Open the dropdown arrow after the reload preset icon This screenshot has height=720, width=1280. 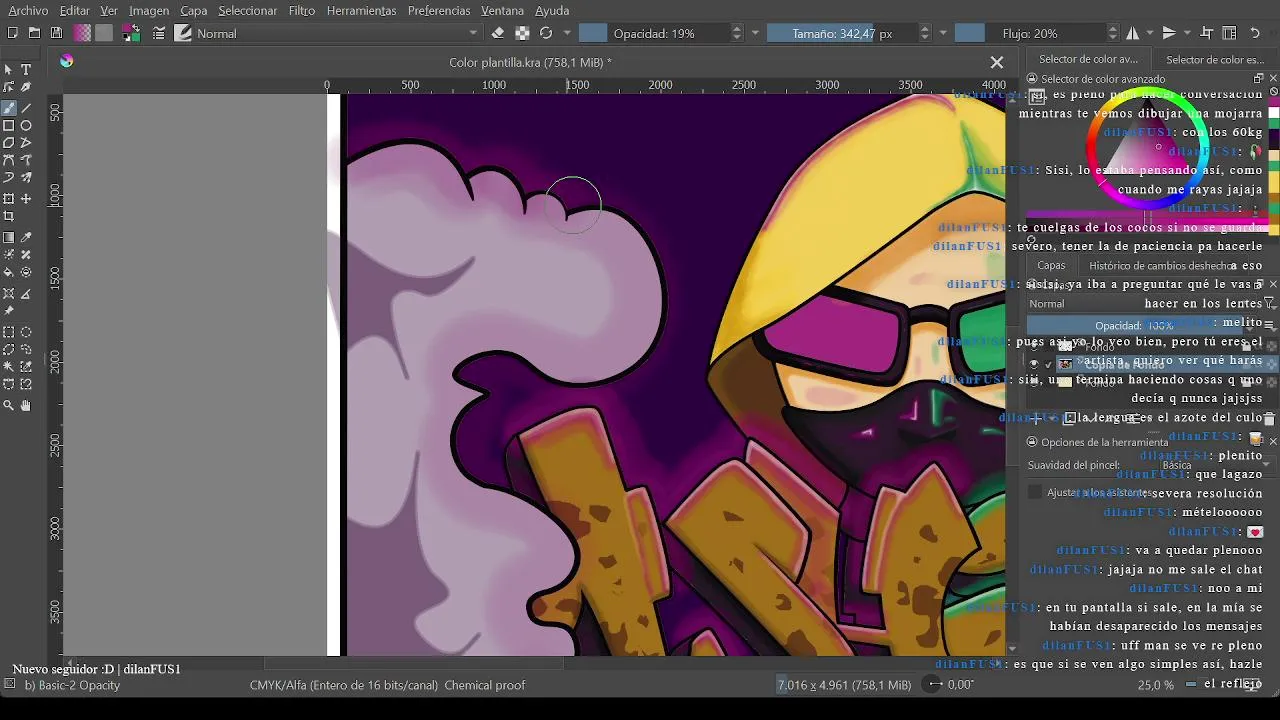click(x=567, y=33)
